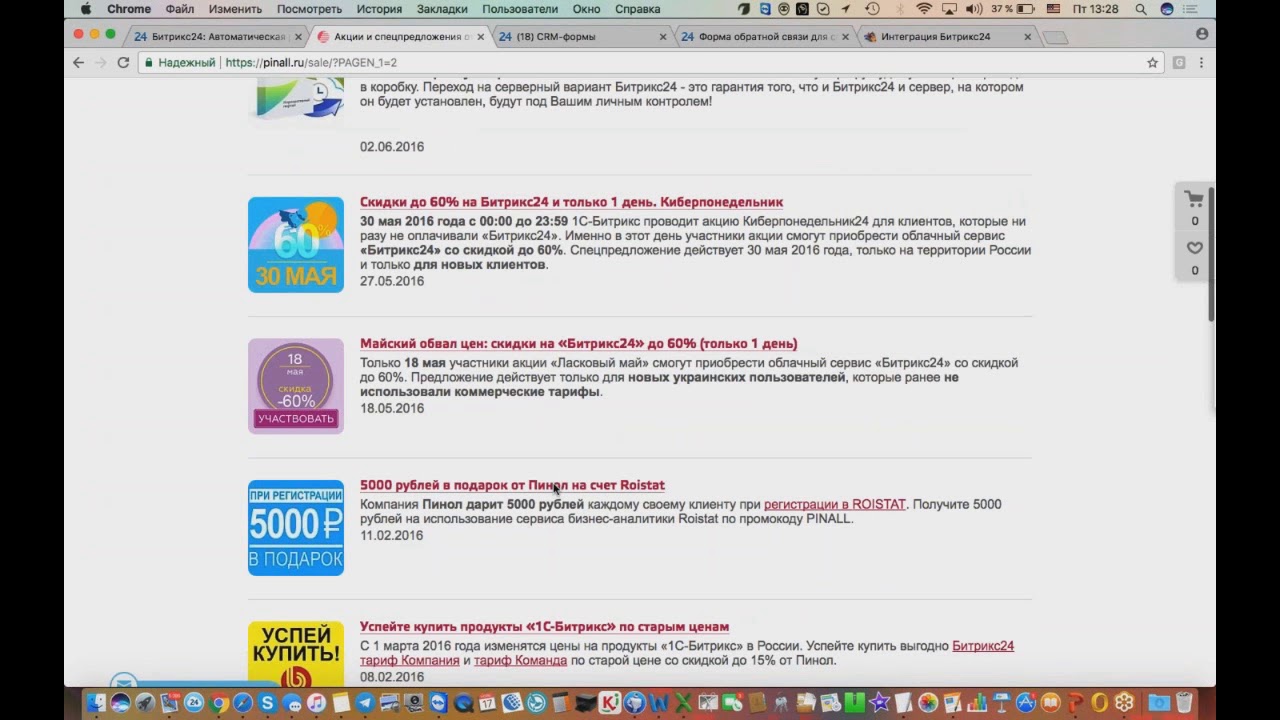Screen dimensions: 1280x720
Task: Launch Google Chrome from the Dock
Action: [218, 703]
